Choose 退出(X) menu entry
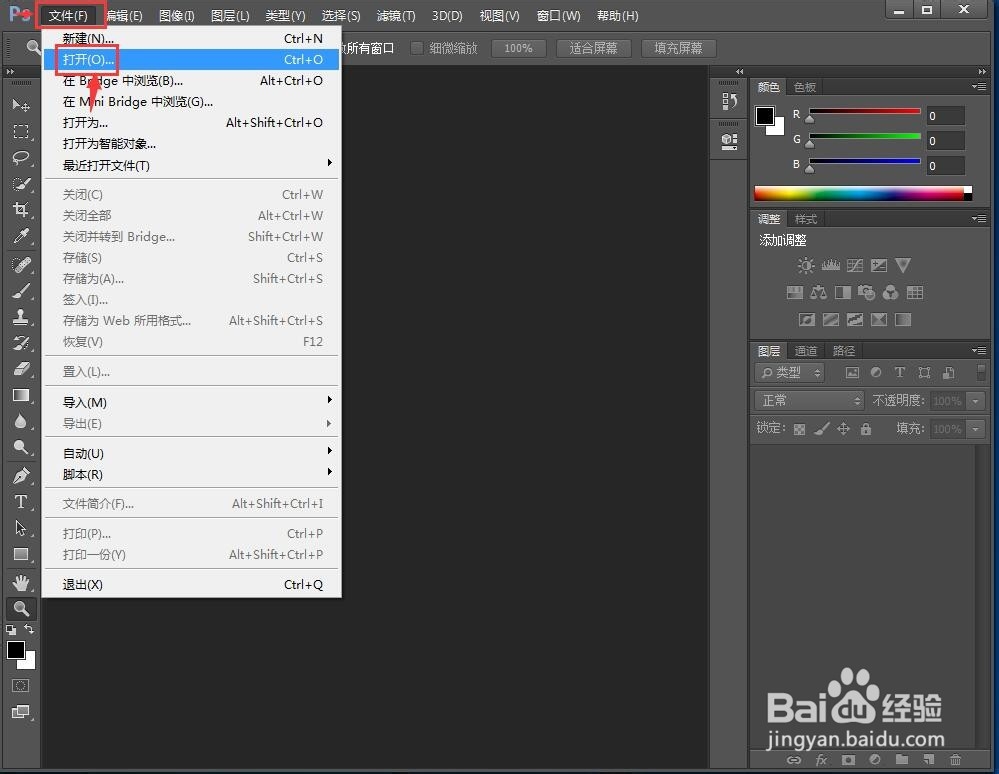 point(191,584)
